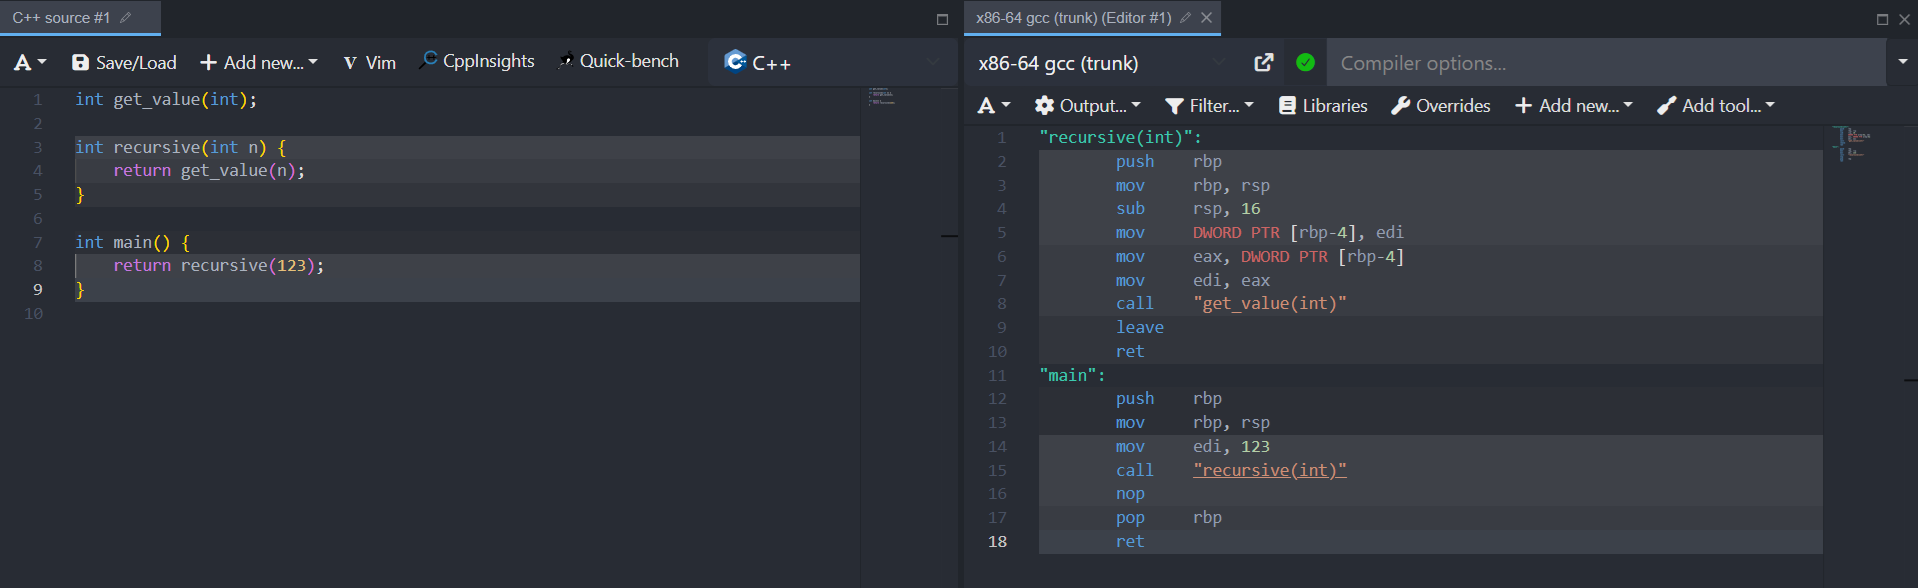
Task: Click the C++ language logo icon
Action: tap(735, 62)
